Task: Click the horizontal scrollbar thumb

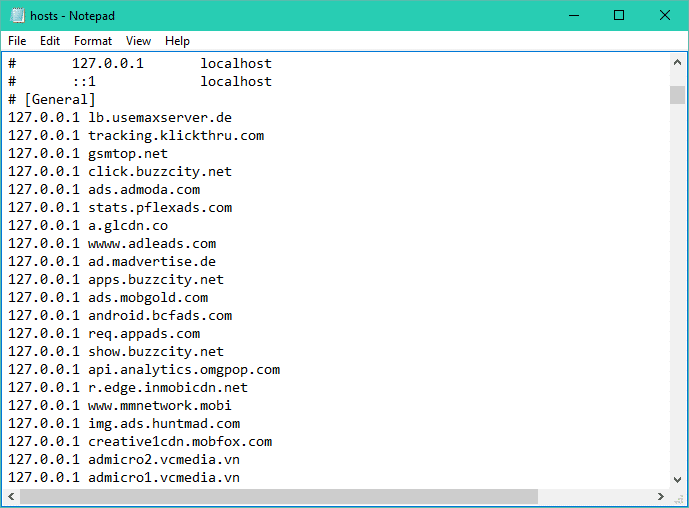Action: click(279, 496)
